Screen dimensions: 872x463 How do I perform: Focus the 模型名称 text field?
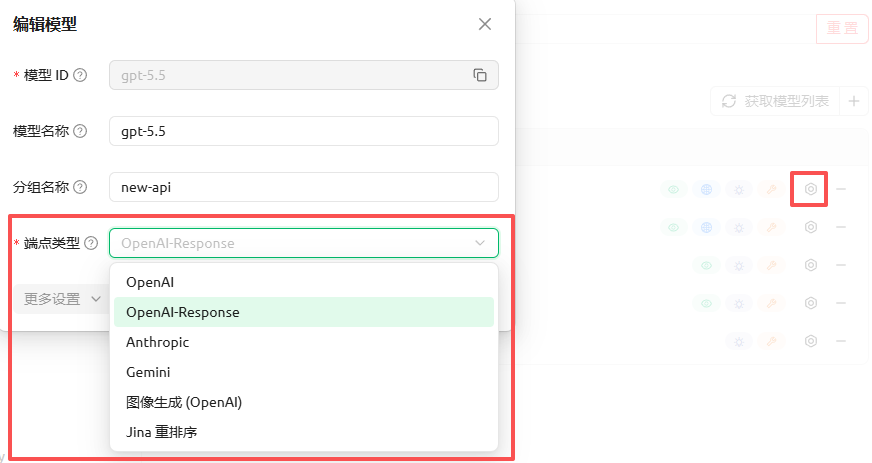click(304, 131)
